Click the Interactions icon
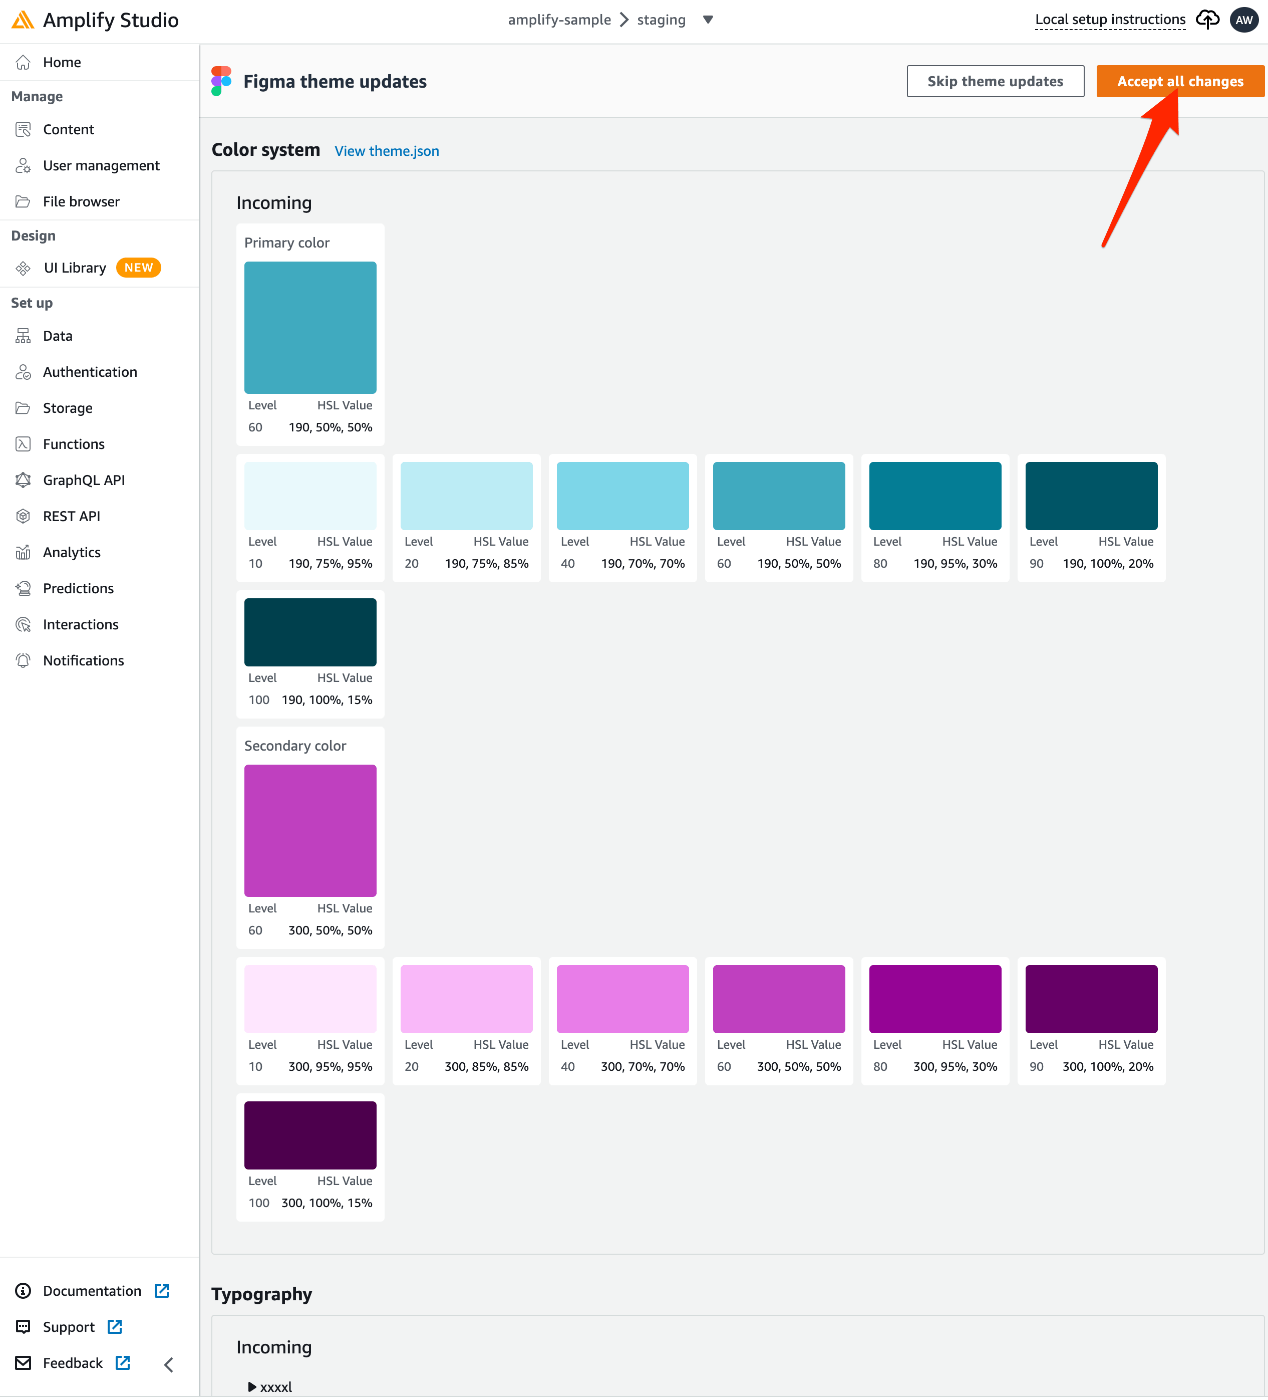This screenshot has width=1268, height=1400. (23, 624)
